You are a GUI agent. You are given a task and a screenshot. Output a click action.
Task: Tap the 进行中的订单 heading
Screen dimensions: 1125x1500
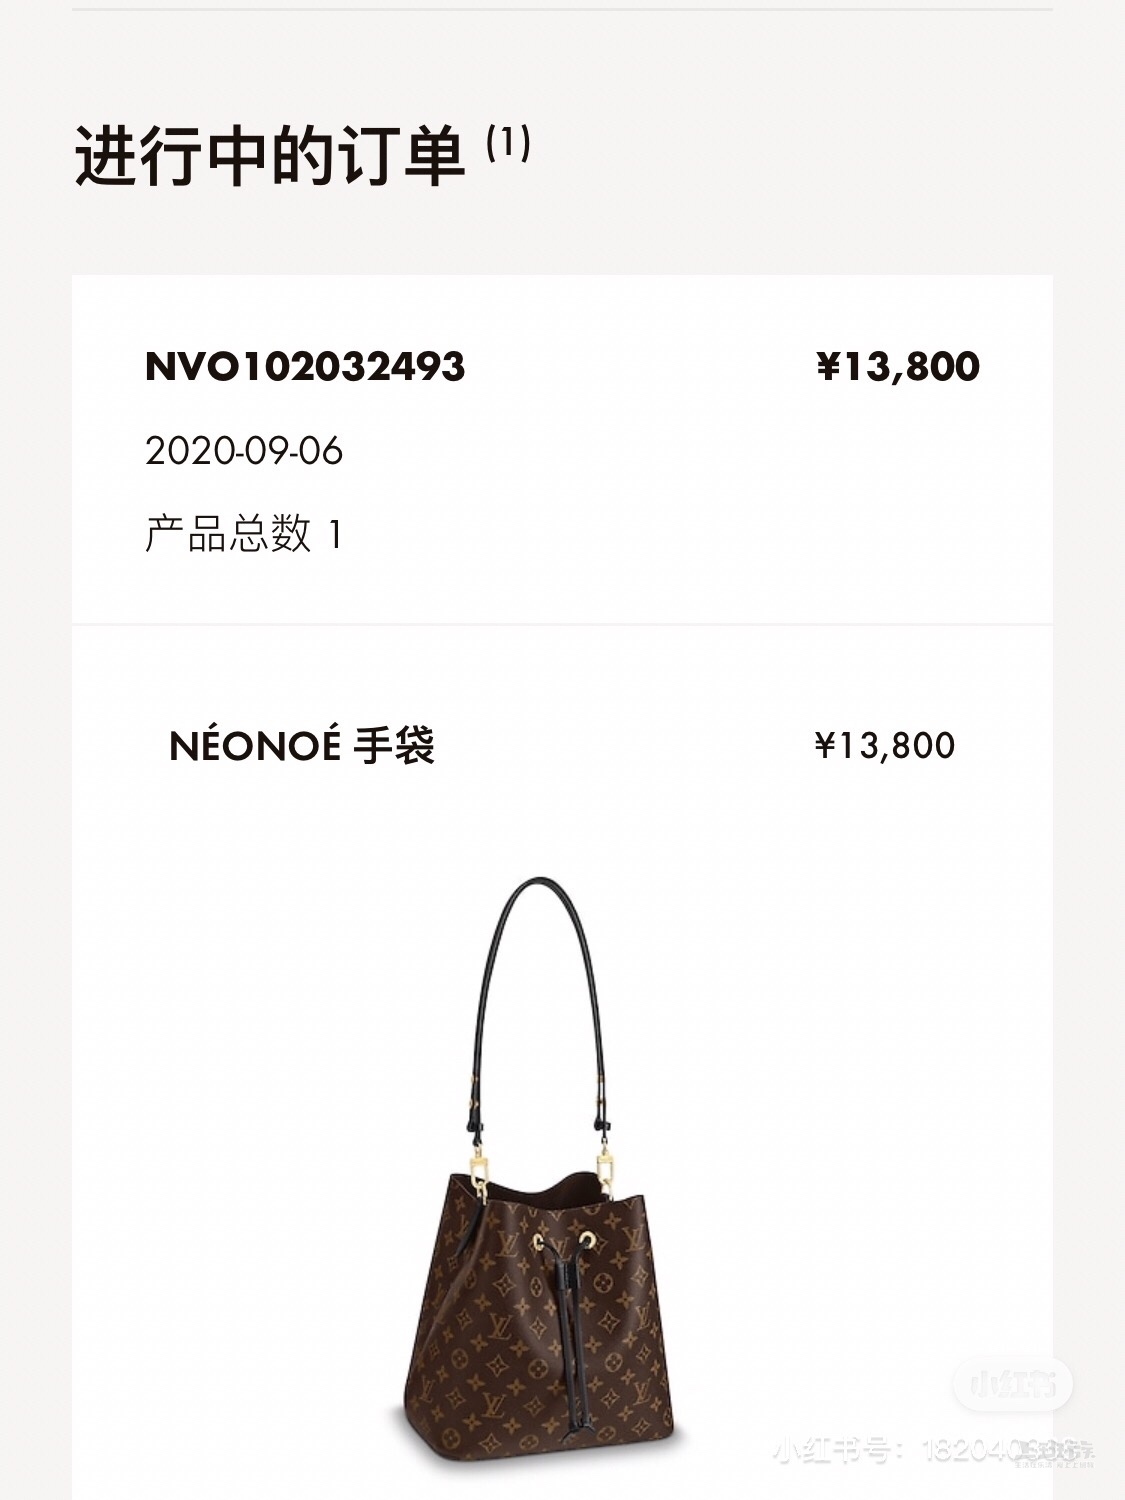[x=270, y=157]
